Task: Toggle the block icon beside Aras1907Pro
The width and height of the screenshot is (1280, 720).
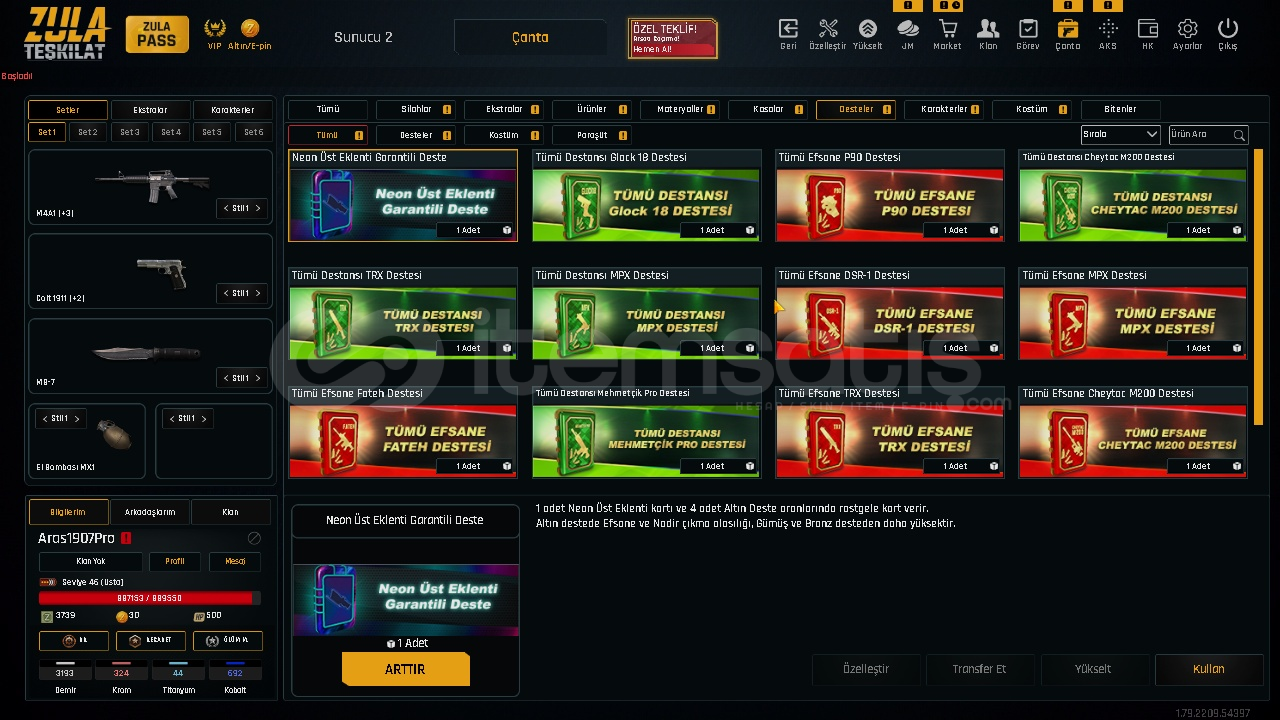Action: pyautogui.click(x=254, y=538)
